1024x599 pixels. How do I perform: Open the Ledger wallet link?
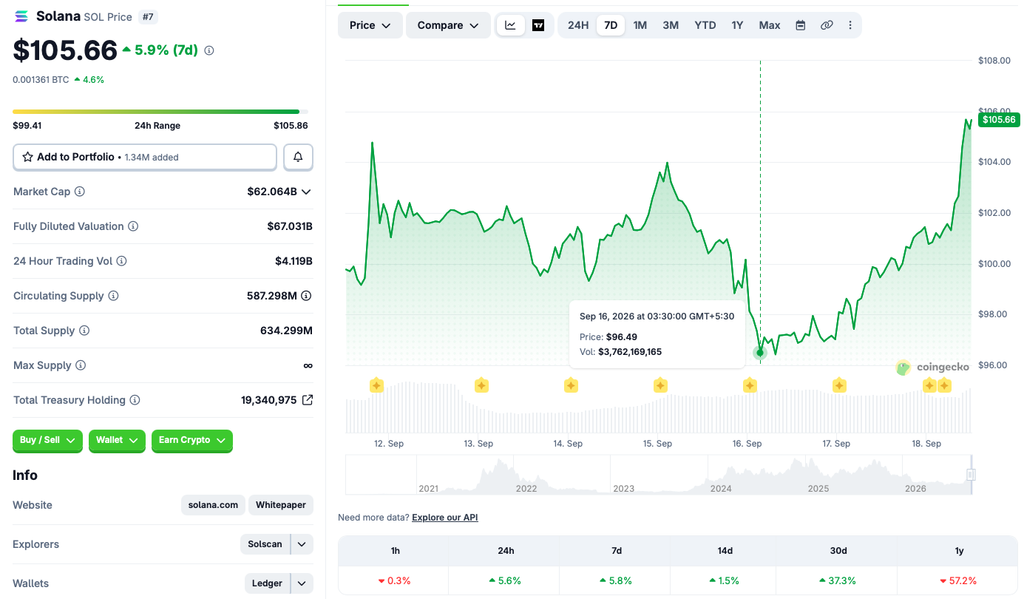point(267,583)
